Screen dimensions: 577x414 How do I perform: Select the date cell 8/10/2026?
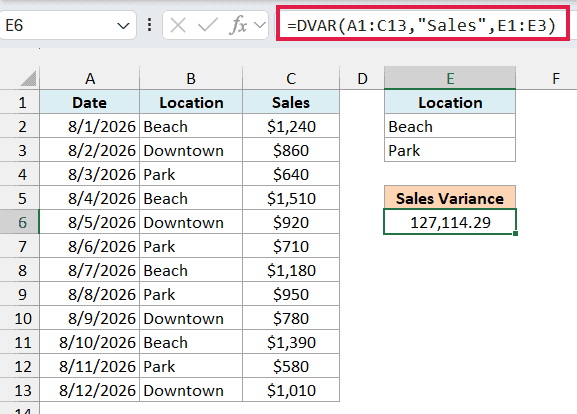89,342
